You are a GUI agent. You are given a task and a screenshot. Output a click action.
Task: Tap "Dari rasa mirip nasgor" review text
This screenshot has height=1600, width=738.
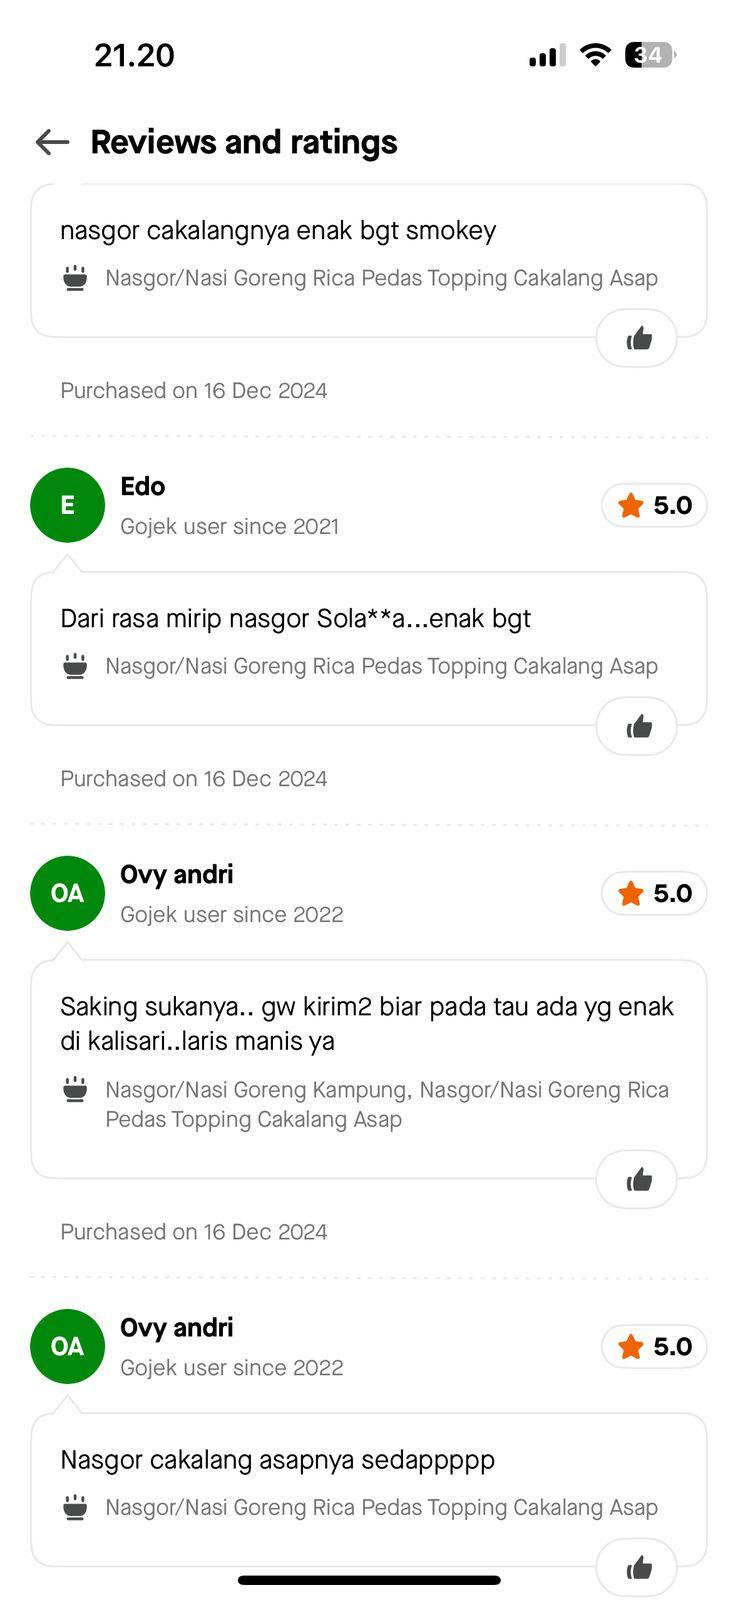[x=295, y=619]
